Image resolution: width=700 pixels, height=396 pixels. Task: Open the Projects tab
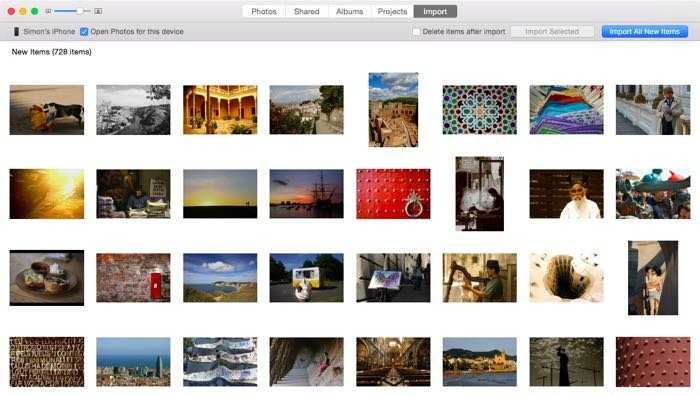pyautogui.click(x=392, y=12)
